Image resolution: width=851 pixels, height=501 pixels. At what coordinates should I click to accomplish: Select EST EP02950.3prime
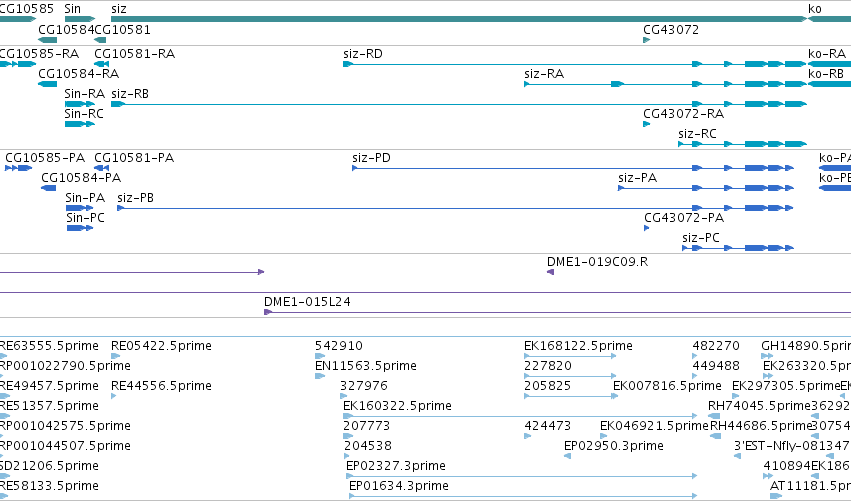click(614, 446)
